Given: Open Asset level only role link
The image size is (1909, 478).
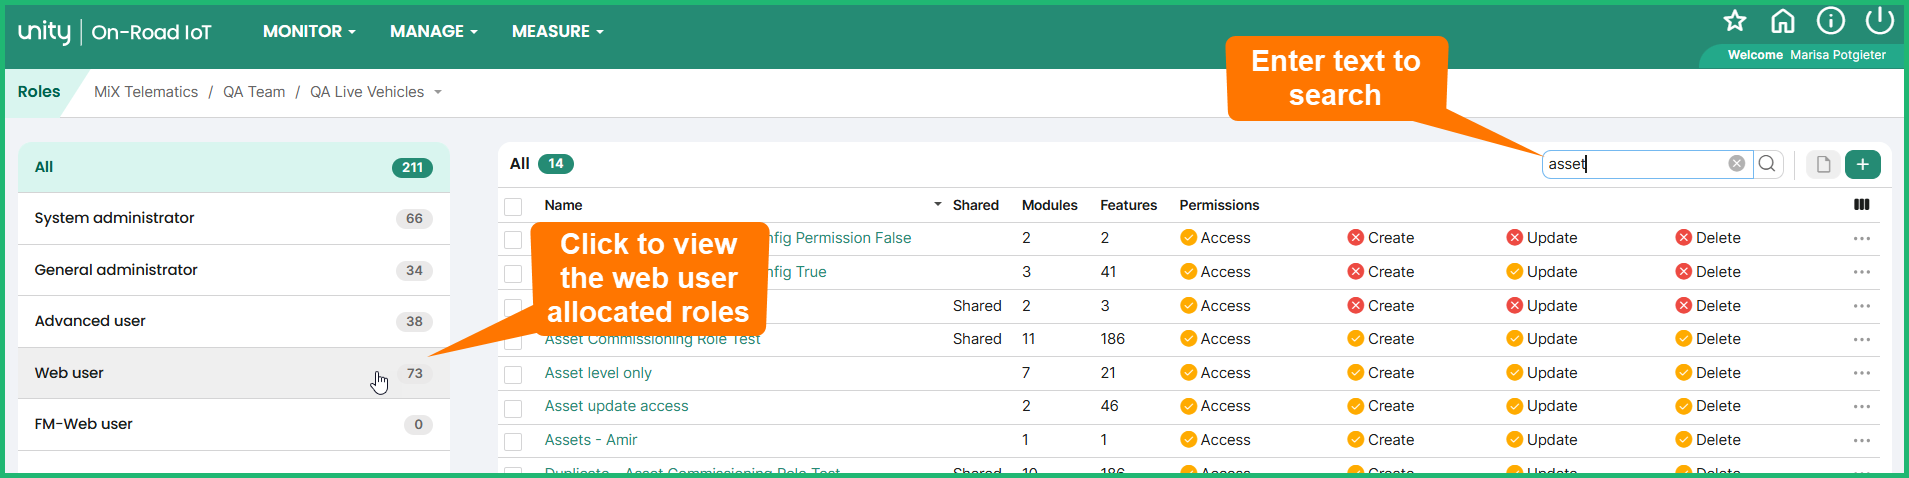Looking at the screenshot, I should click(598, 373).
